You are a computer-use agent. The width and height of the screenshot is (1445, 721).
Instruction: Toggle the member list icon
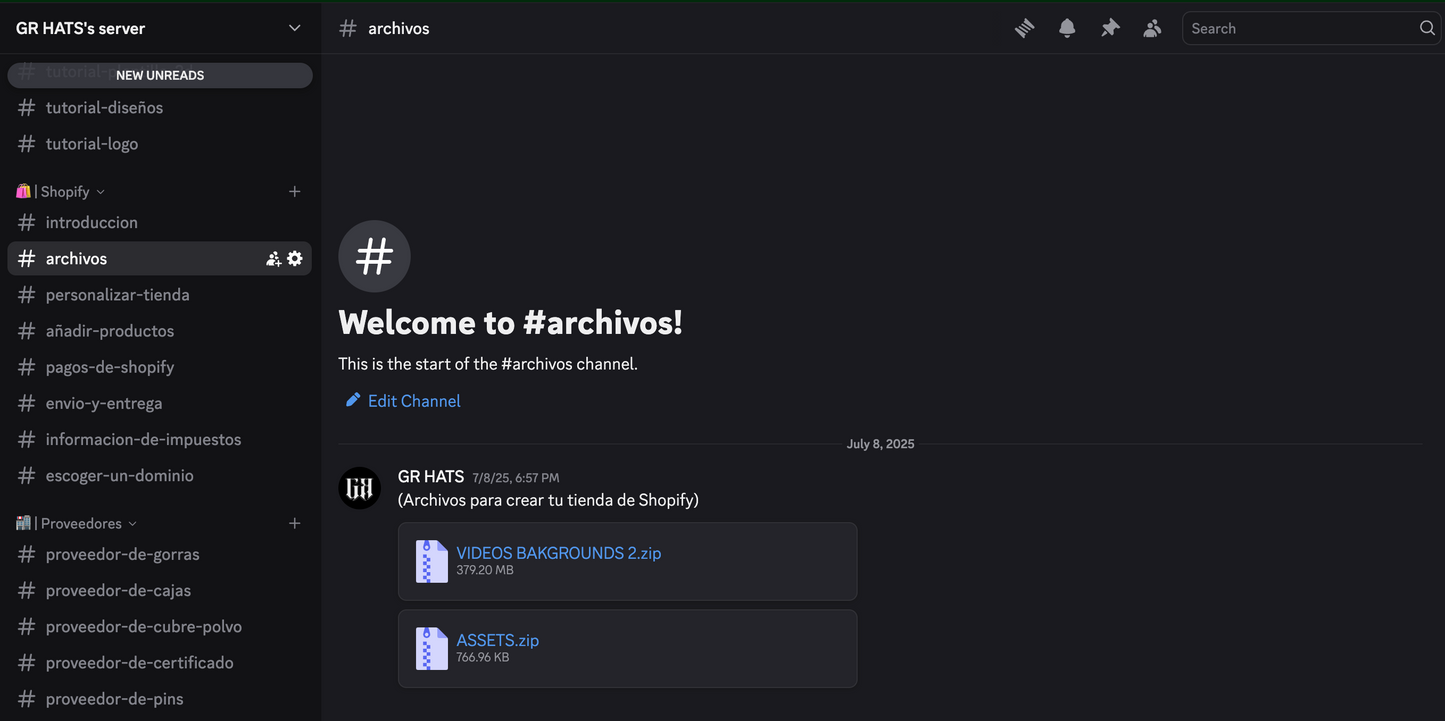click(1152, 29)
